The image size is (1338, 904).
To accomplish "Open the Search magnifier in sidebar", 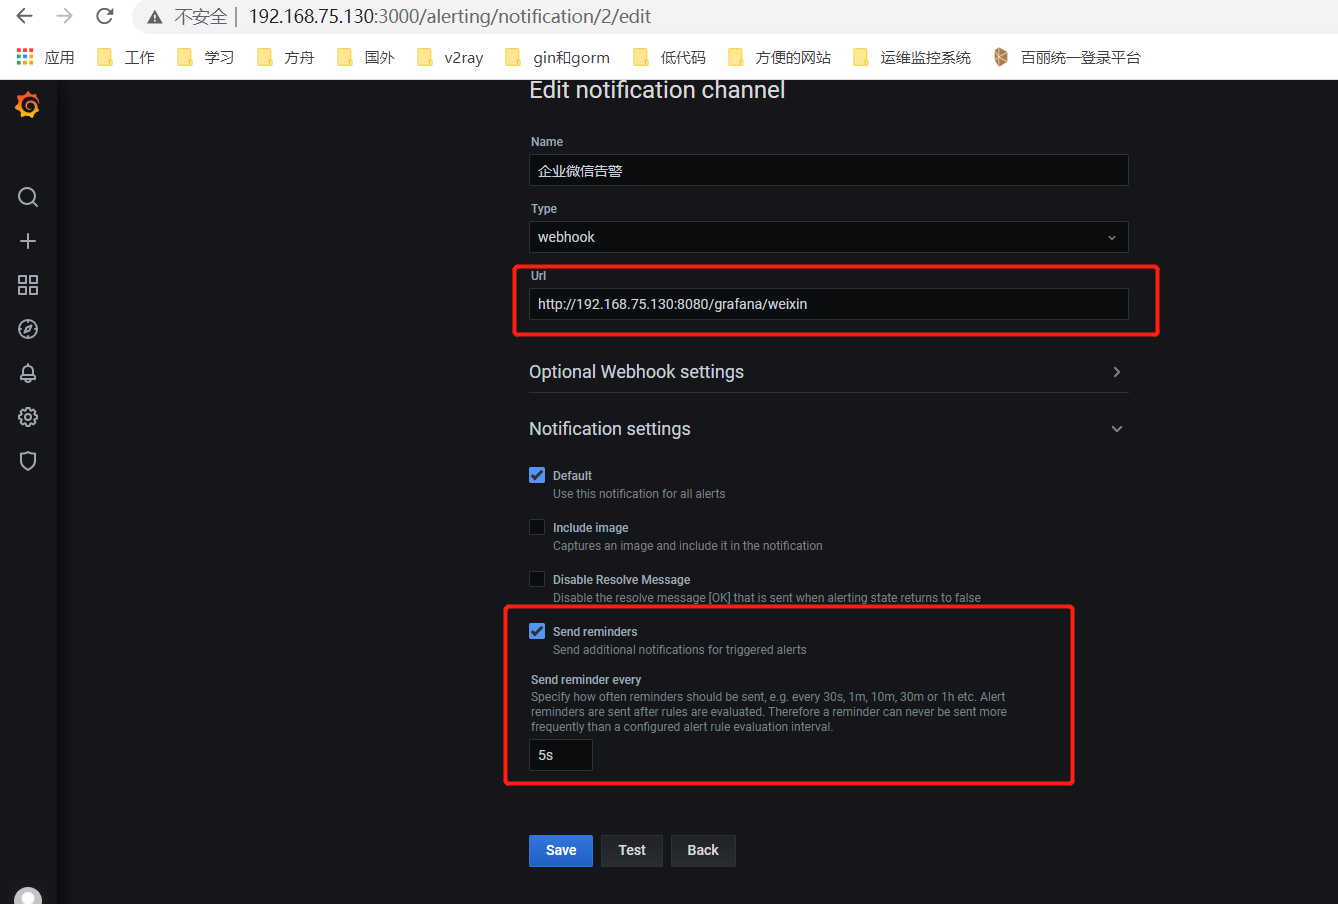I will tap(28, 197).
